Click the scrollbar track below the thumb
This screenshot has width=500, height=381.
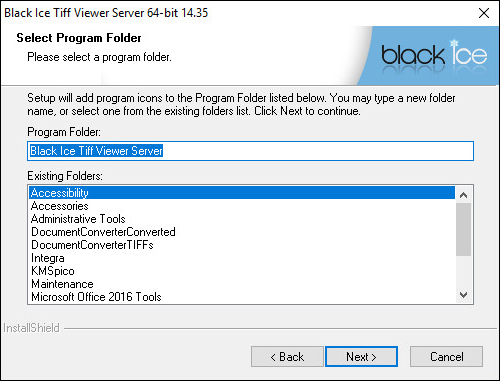(463, 272)
